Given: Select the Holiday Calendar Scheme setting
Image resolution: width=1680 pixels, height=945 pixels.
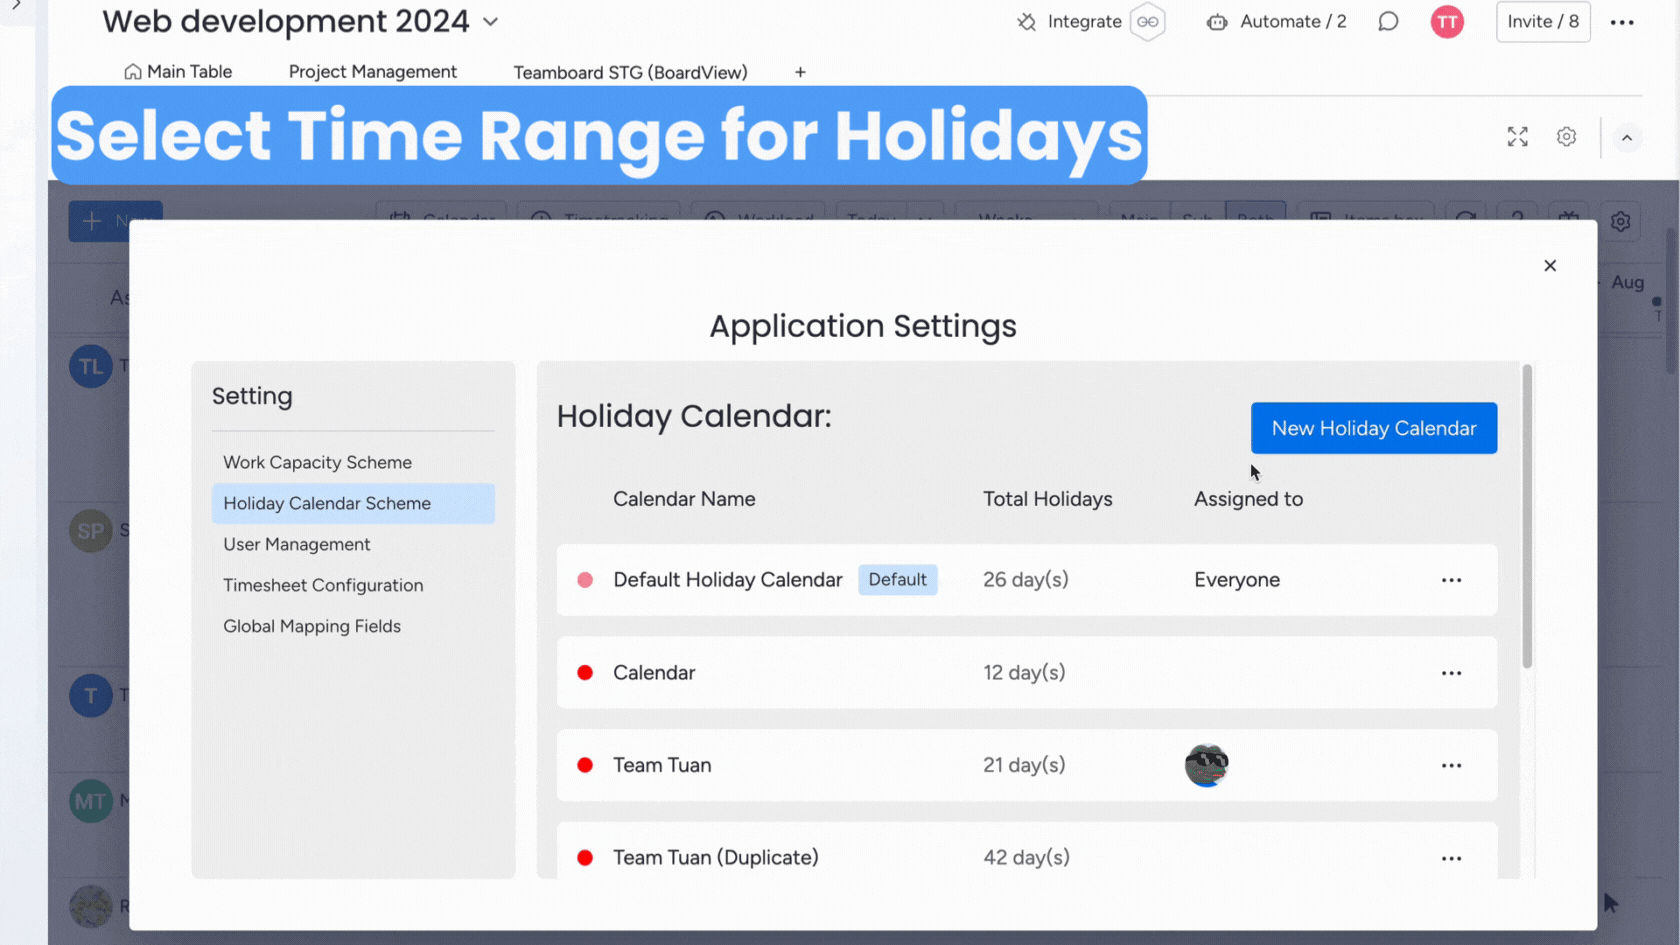Looking at the screenshot, I should (326, 503).
